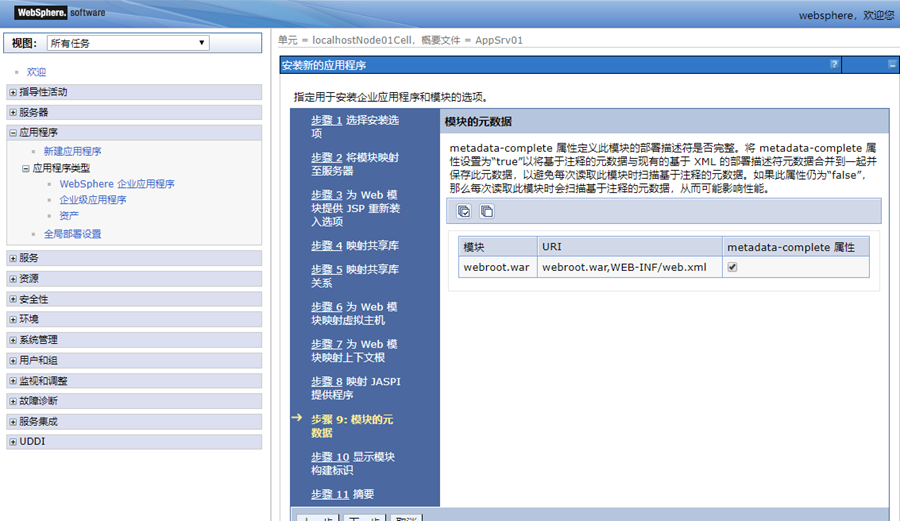Expand the 资源 section
The image size is (900, 521).
tap(13, 279)
